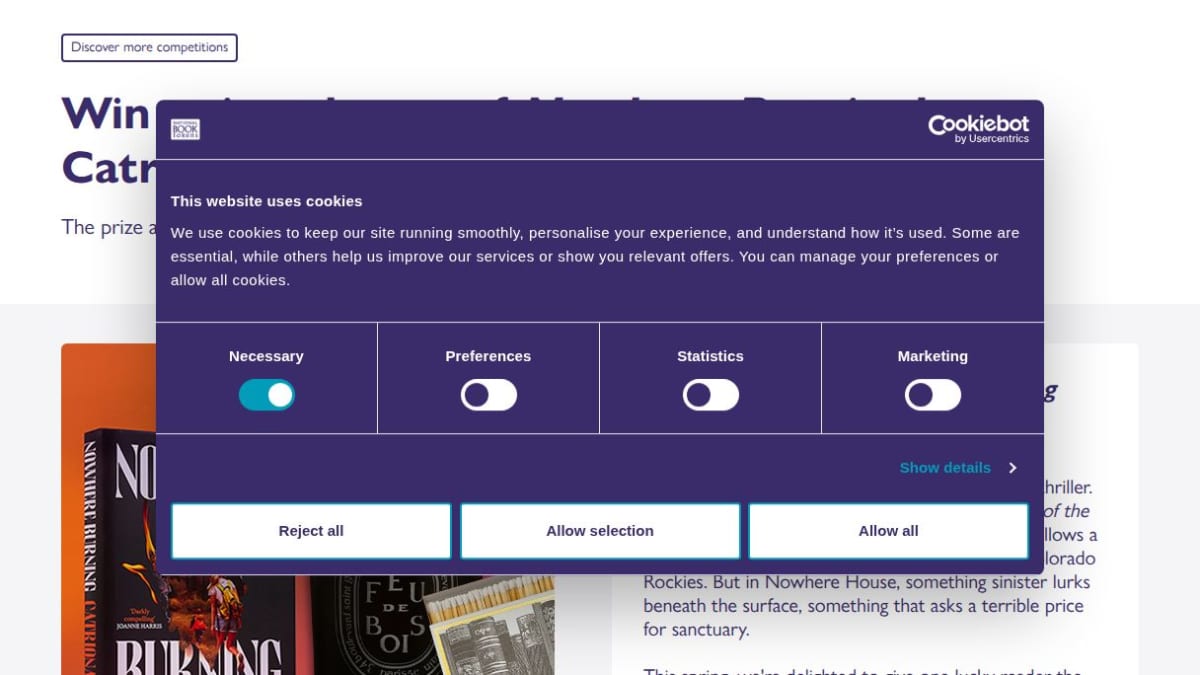
Task: Click the Preferences category label
Action: point(488,356)
